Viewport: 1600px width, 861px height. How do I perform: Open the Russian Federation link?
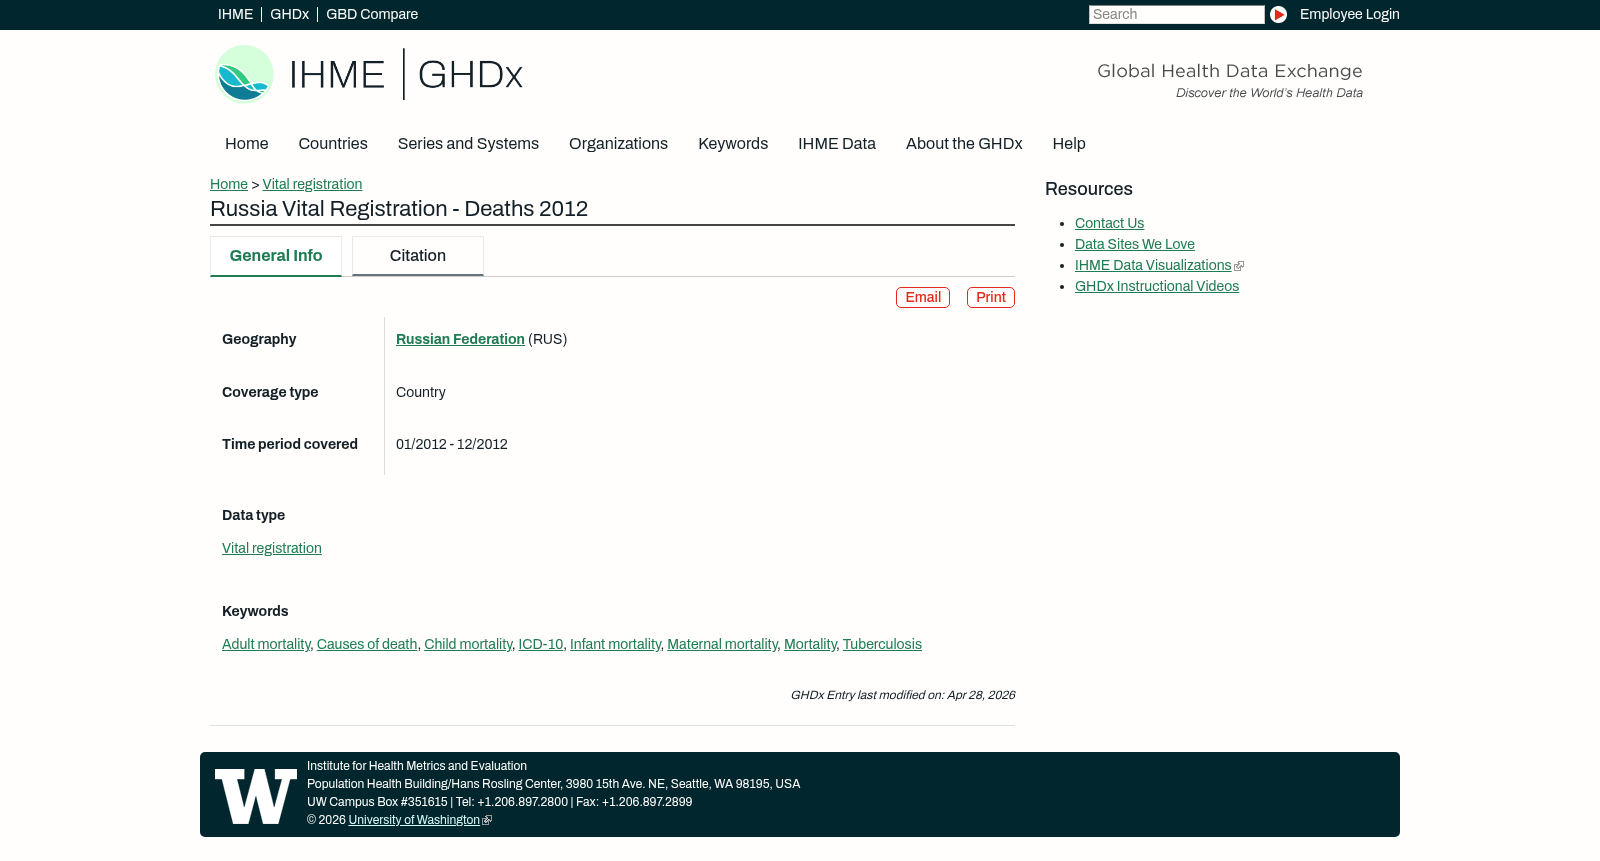(460, 339)
